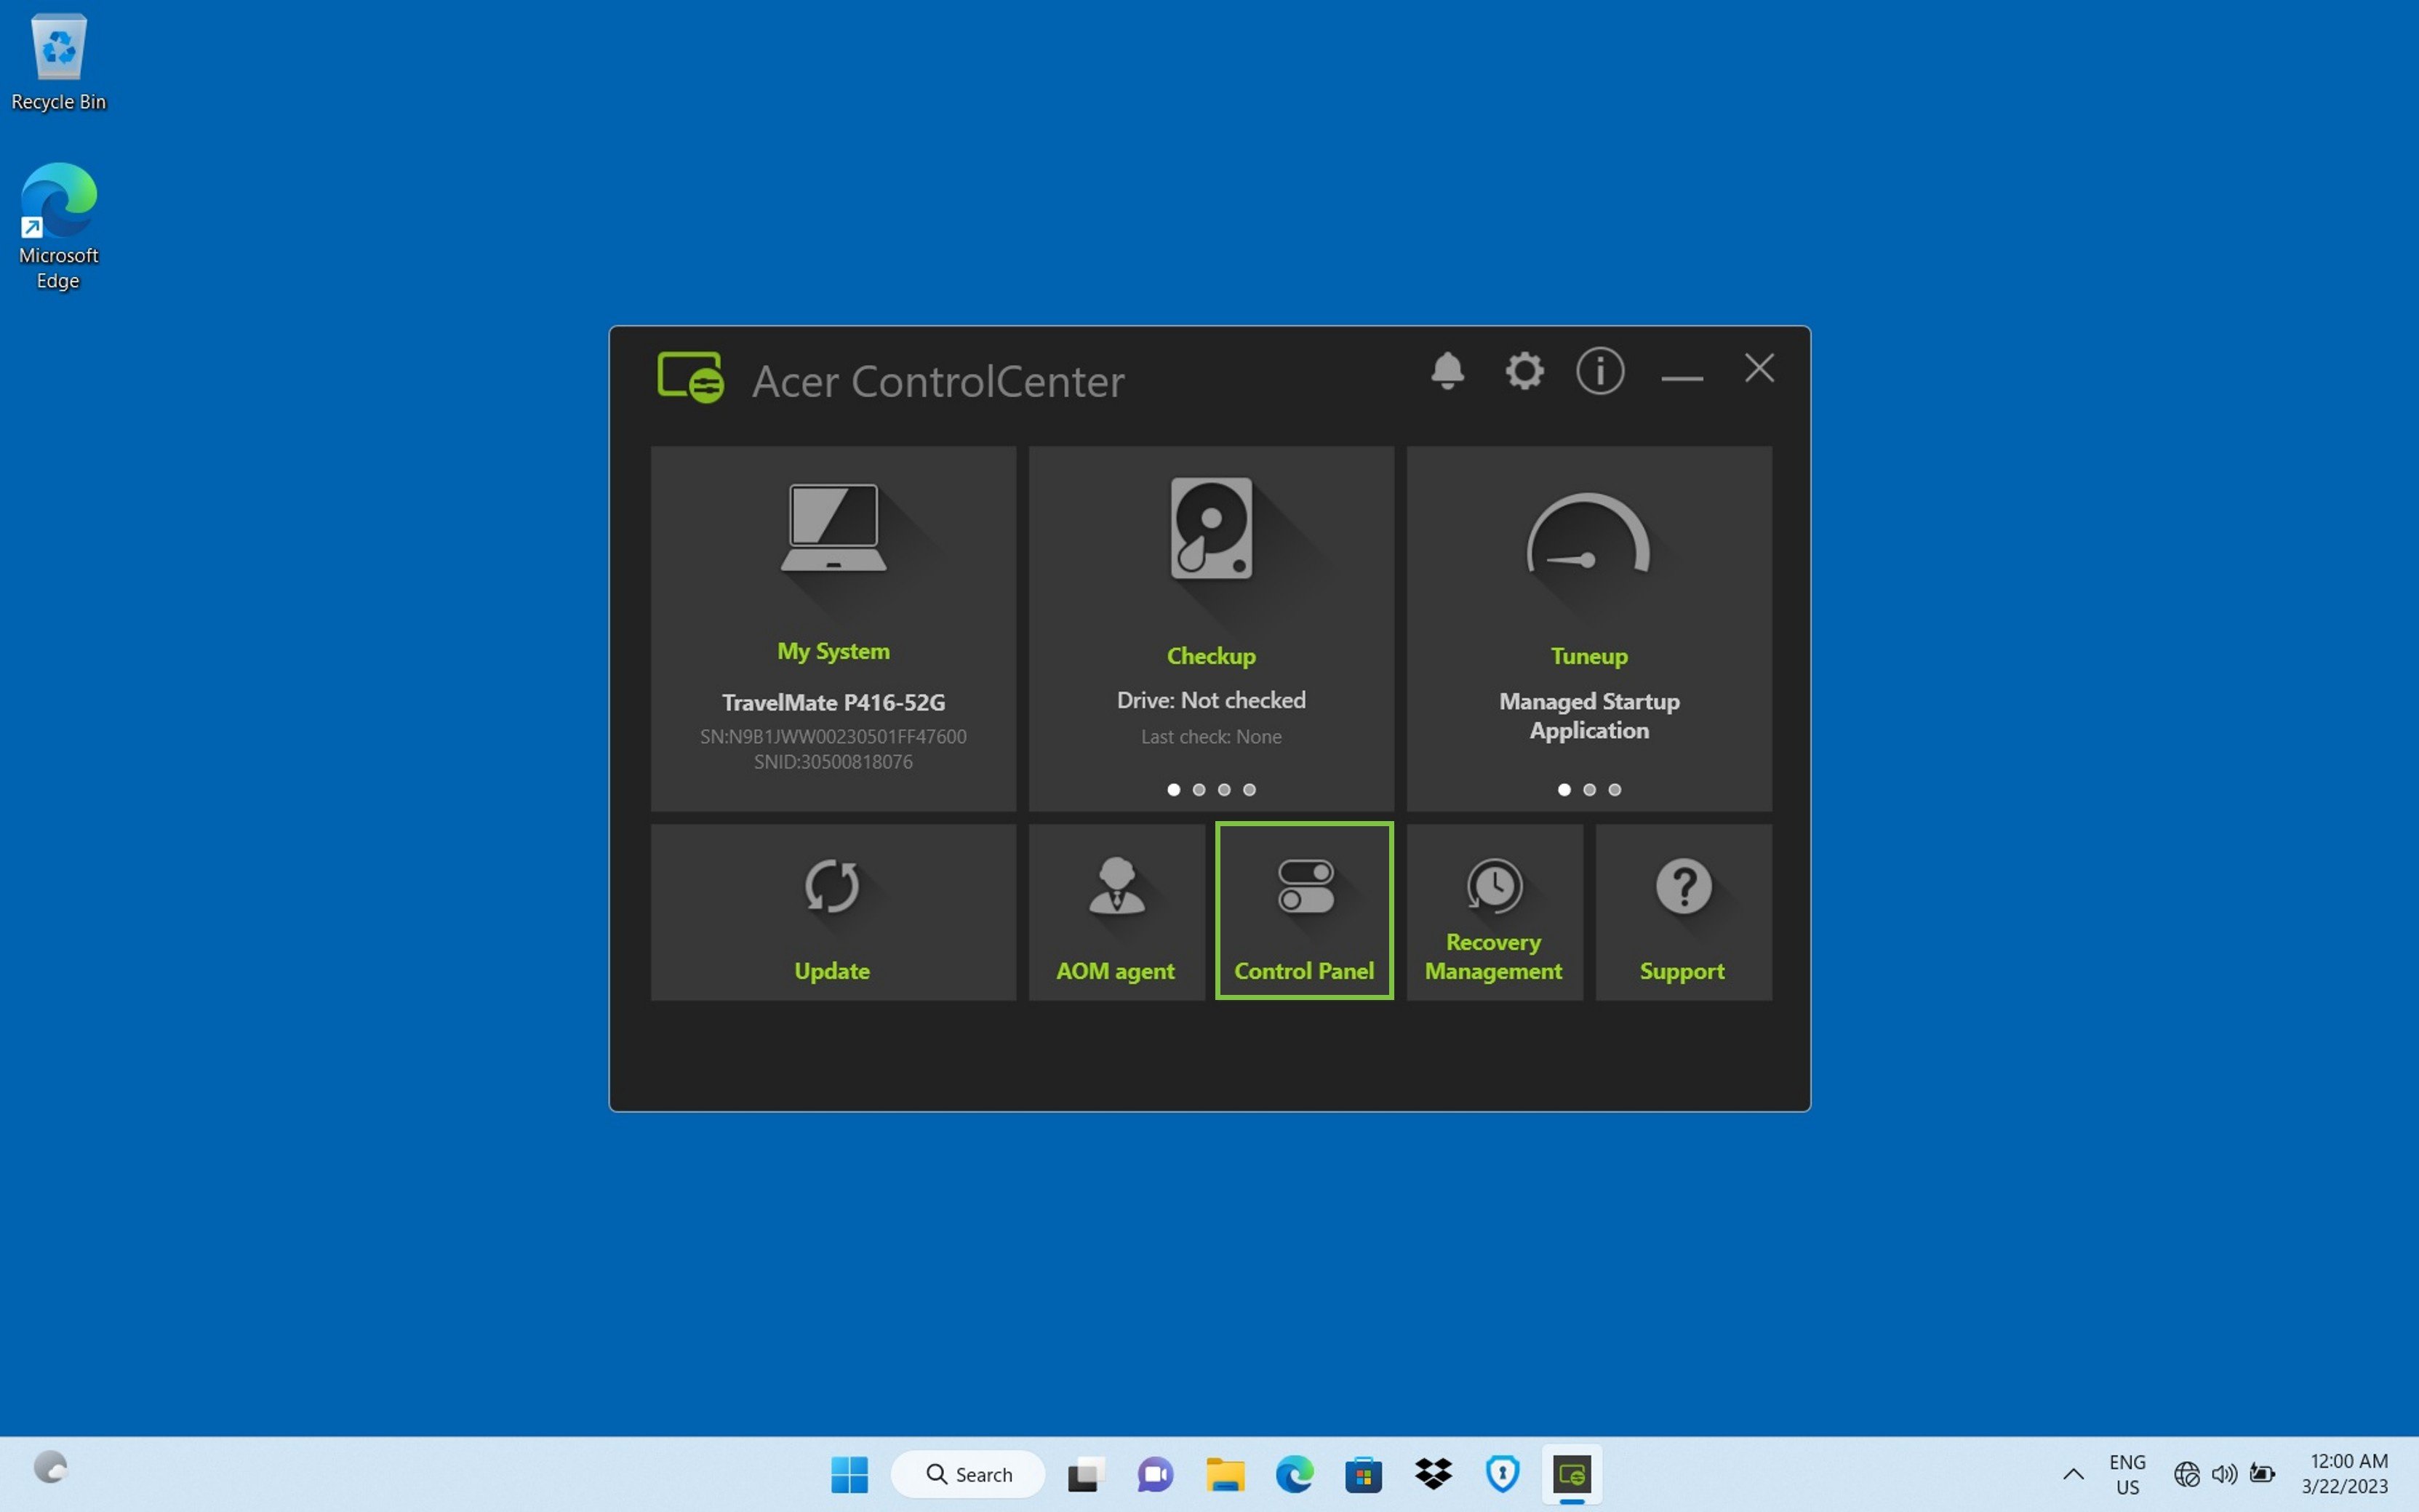Open the clock and date in the taskbar
Screen dimensions: 2419x1512
coord(2346,1474)
